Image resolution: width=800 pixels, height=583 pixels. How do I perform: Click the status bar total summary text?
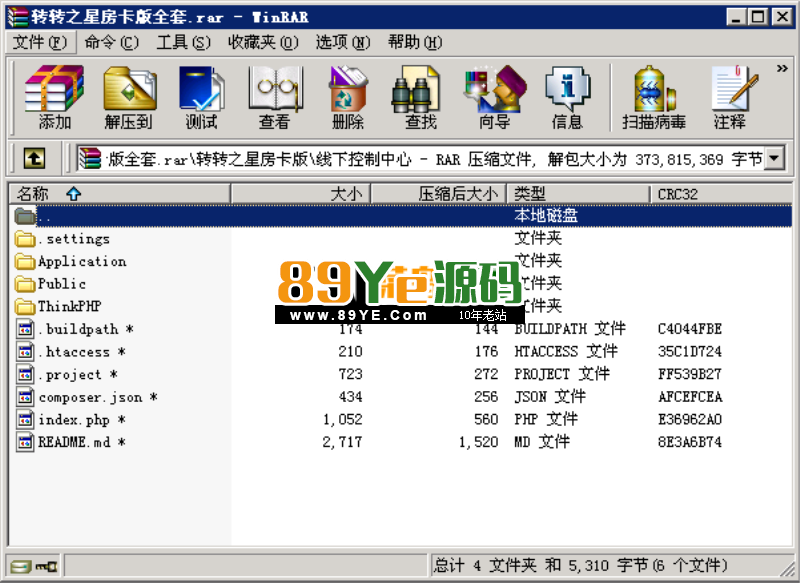pyautogui.click(x=580, y=565)
